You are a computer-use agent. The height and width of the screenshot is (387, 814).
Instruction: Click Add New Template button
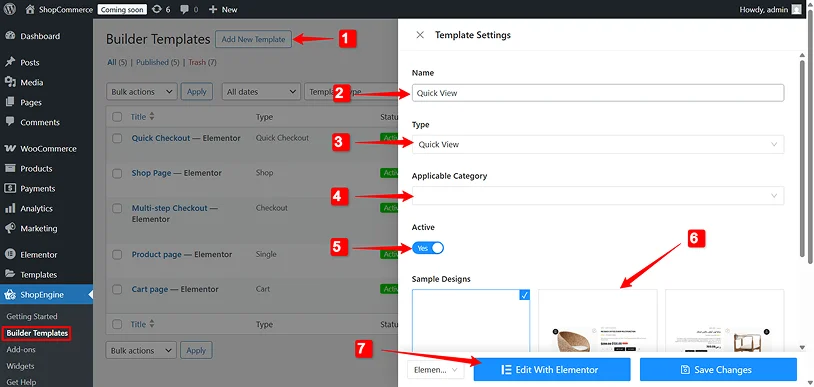(x=253, y=39)
